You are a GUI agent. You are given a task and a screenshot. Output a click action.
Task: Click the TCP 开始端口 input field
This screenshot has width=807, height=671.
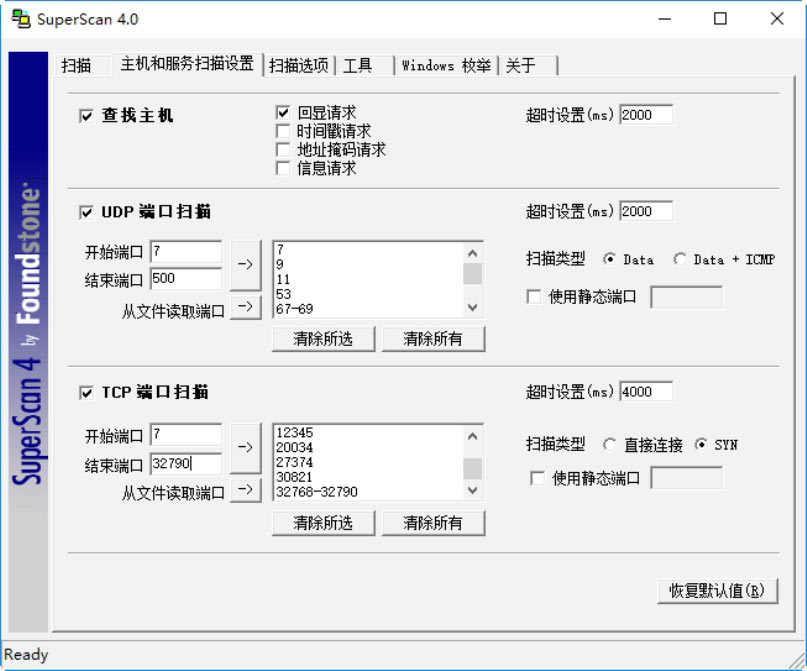click(186, 435)
